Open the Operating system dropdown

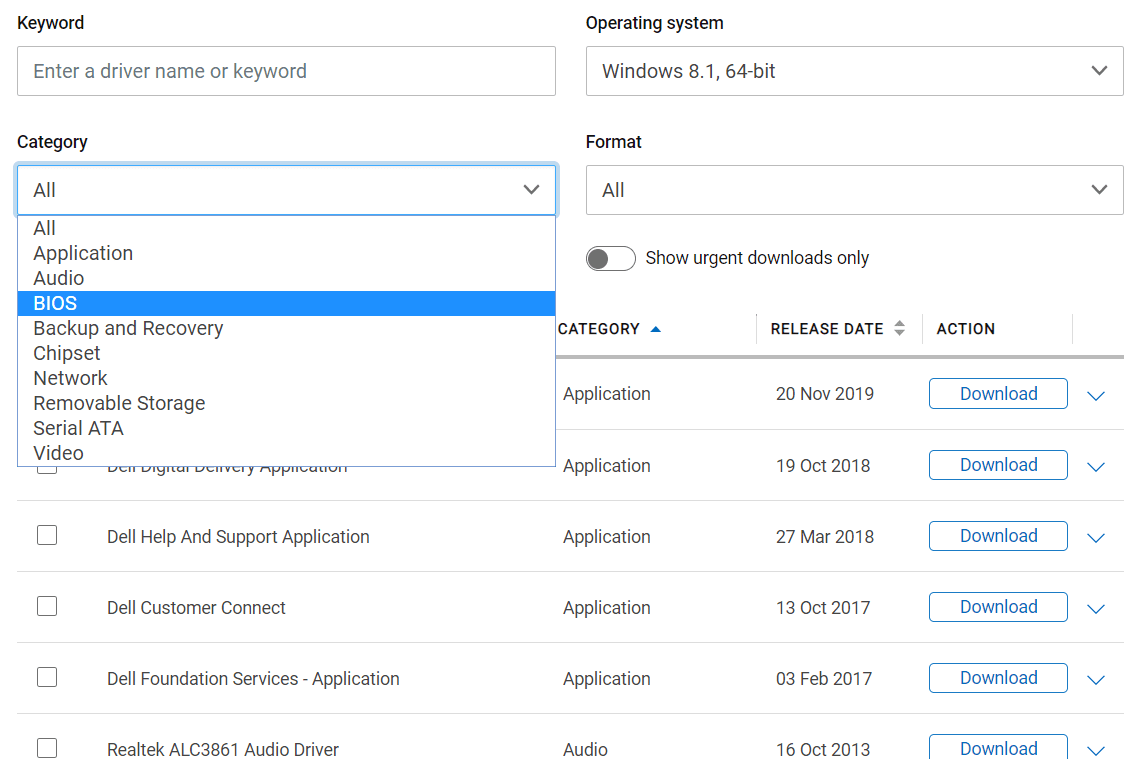click(854, 71)
